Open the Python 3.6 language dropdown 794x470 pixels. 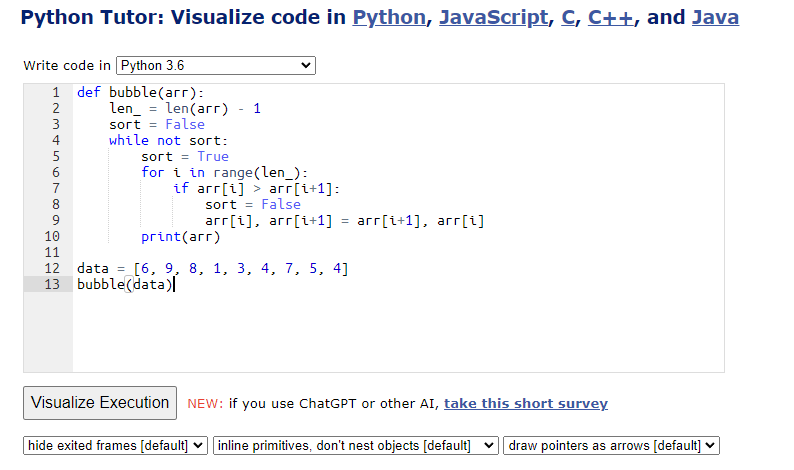216,65
